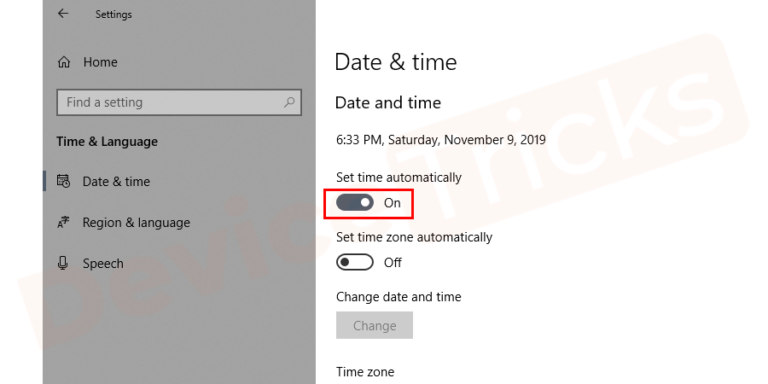
Task: Click the Home house icon
Action: pos(64,62)
